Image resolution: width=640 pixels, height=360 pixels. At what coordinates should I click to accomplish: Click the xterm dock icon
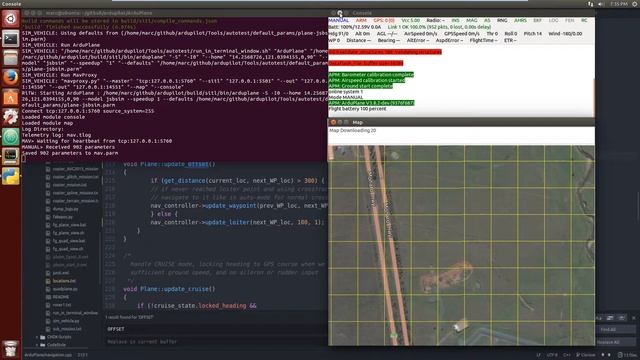coord(11,156)
